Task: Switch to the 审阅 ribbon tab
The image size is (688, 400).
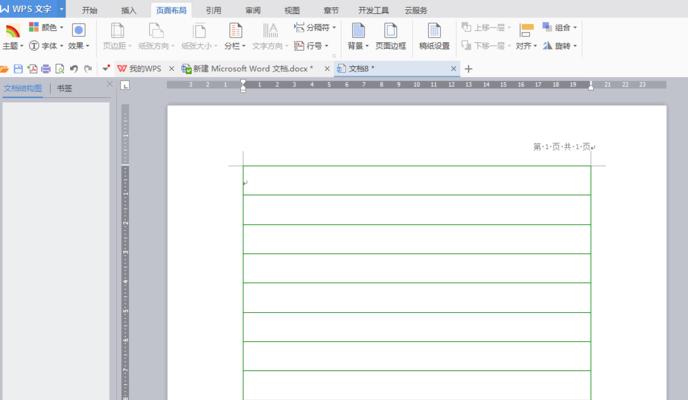Action: point(253,10)
